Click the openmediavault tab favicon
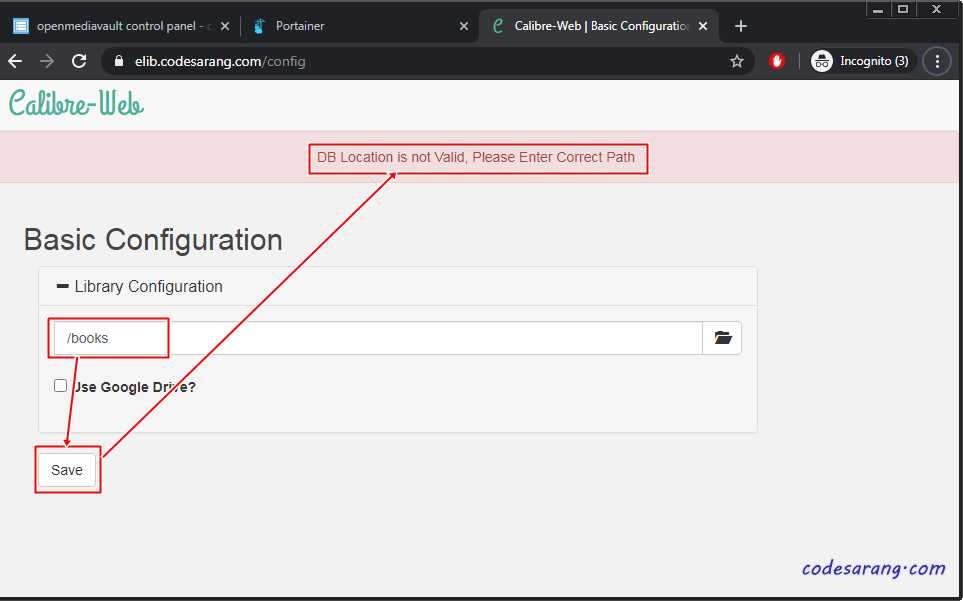This screenshot has height=601, width=963. point(21,26)
